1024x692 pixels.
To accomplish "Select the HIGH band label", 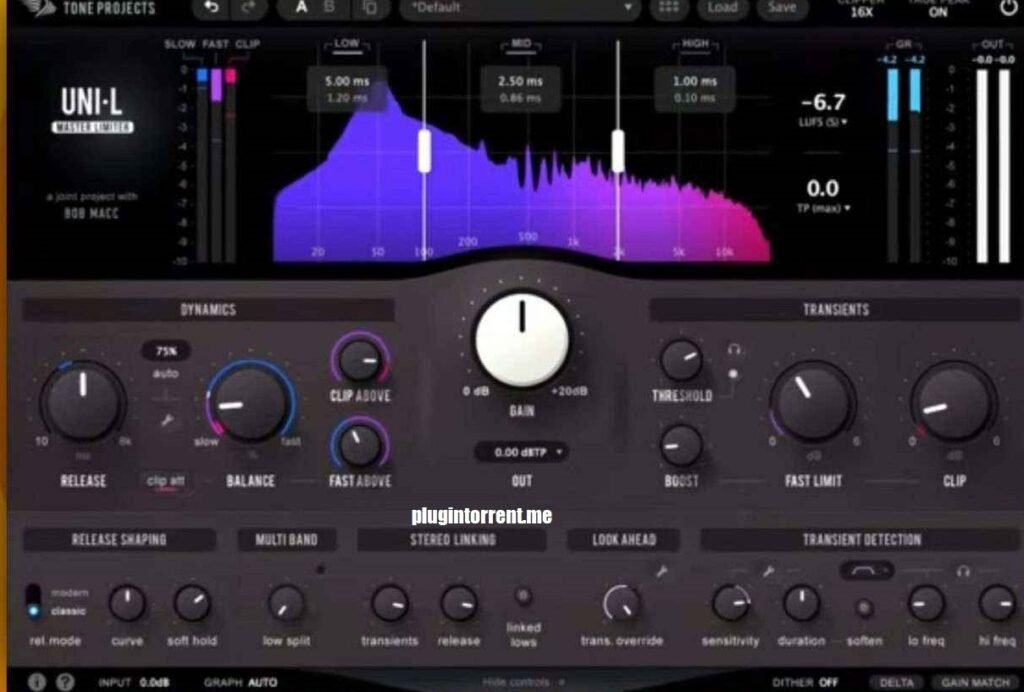I will (x=695, y=43).
